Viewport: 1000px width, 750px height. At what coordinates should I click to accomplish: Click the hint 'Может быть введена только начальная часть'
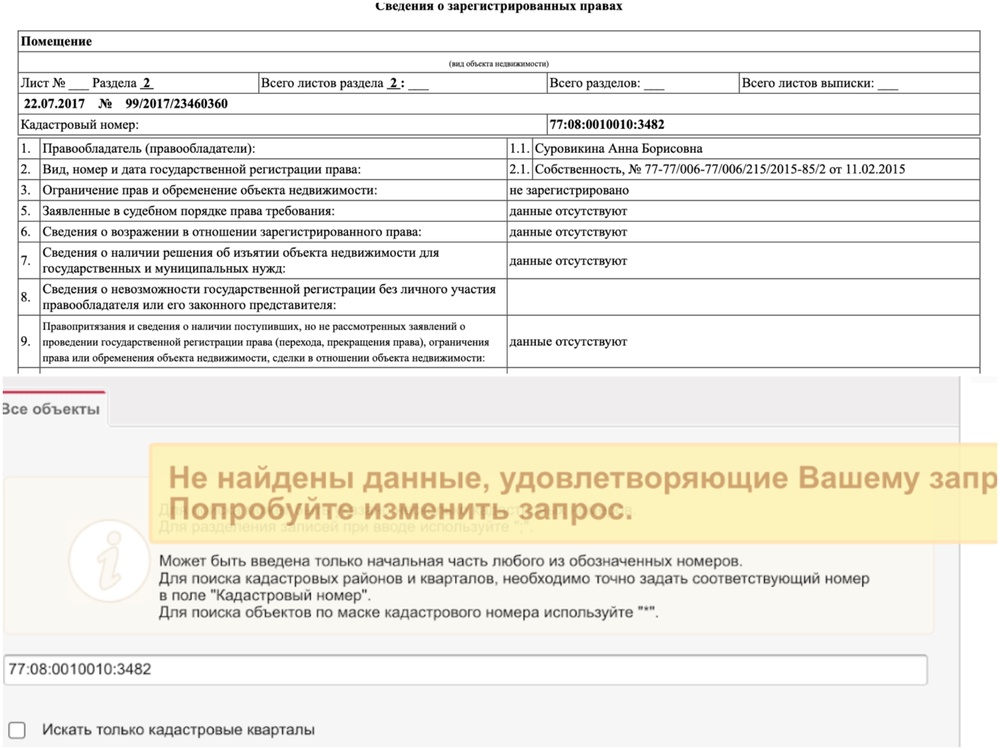pos(451,561)
